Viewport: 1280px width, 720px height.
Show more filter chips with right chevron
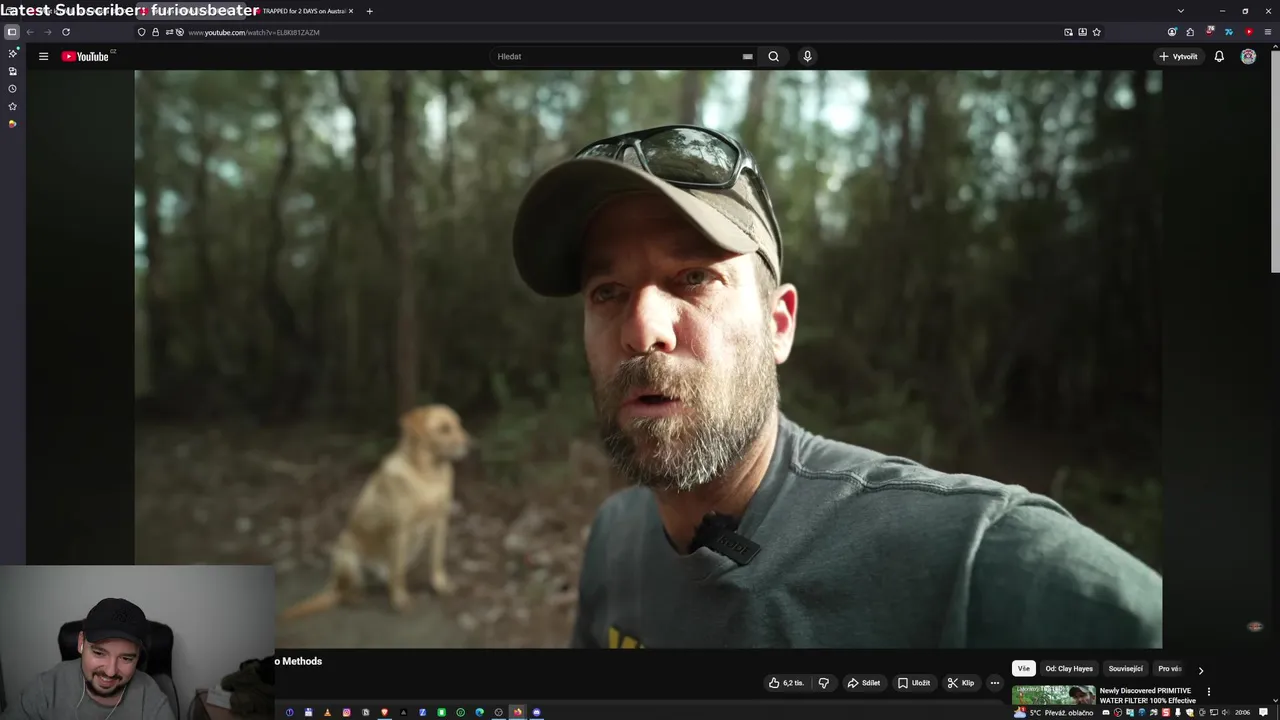click(x=1201, y=670)
